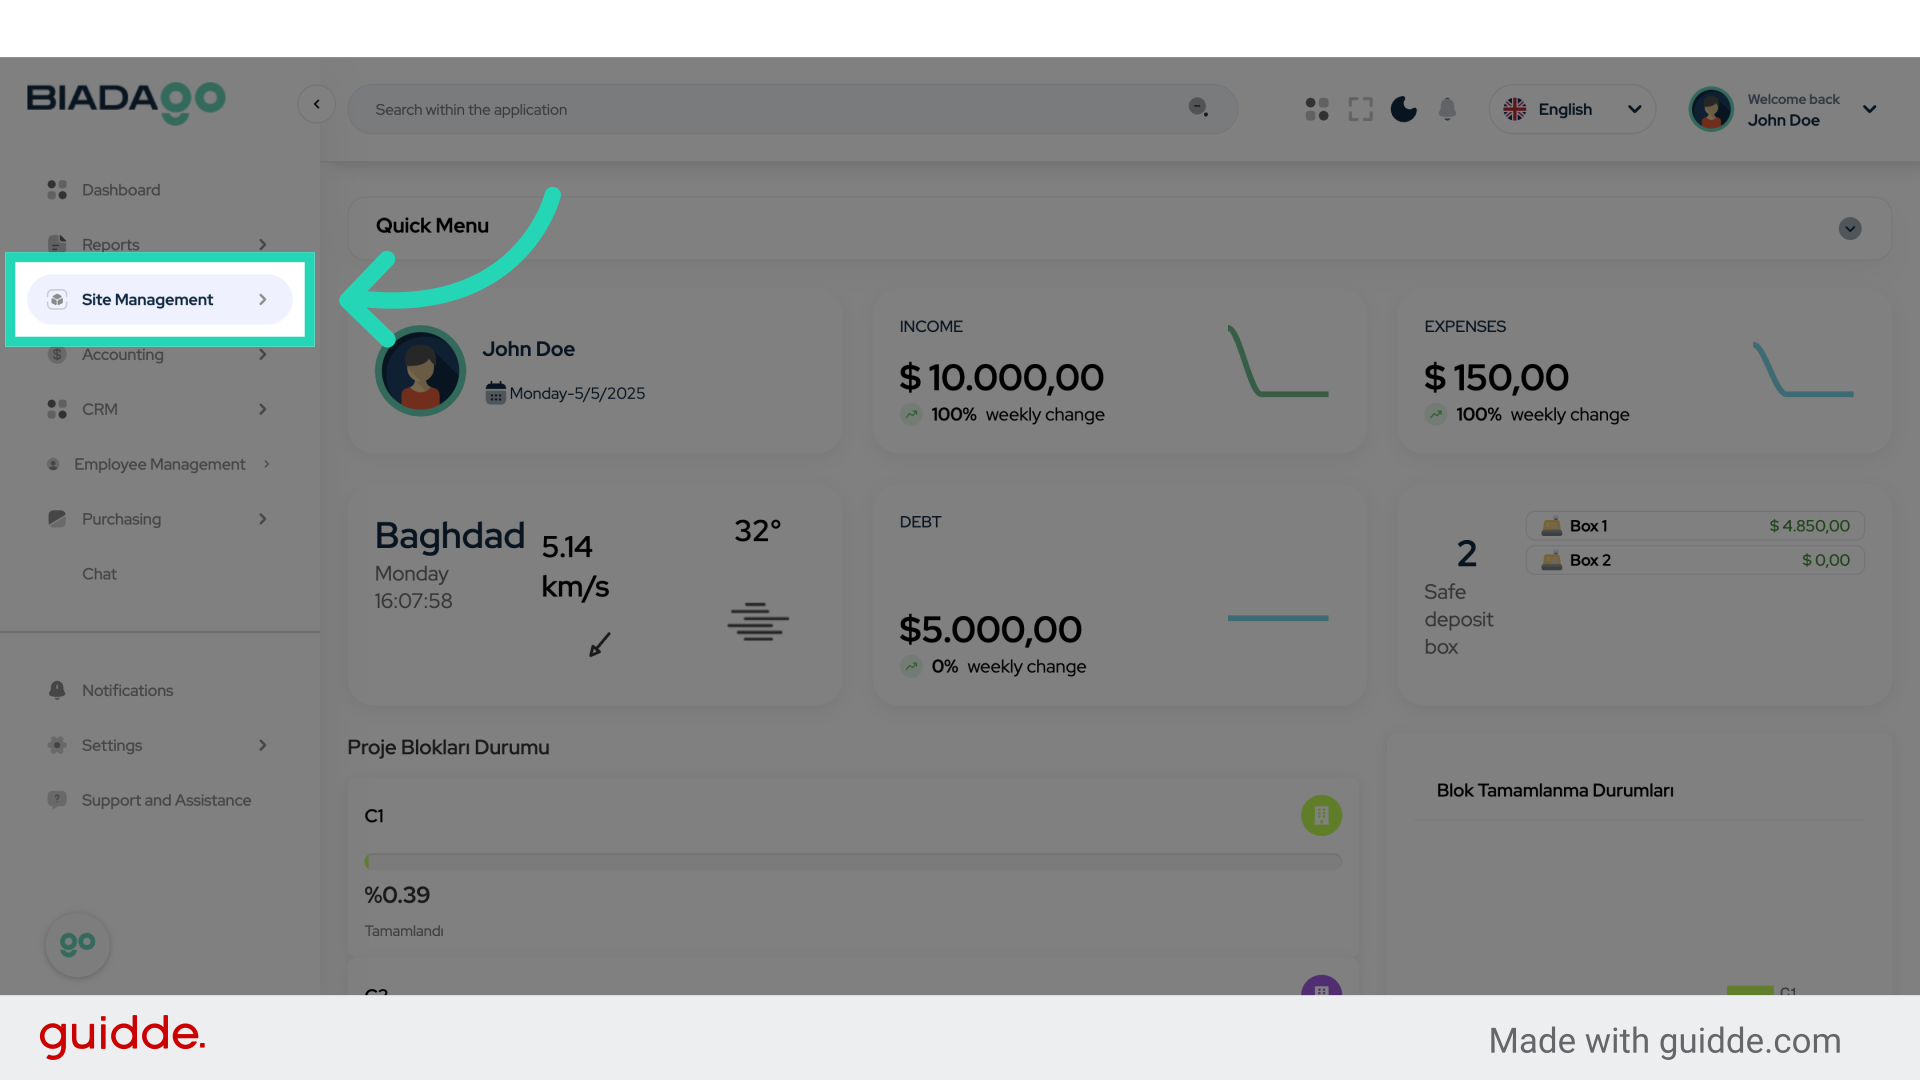Open the Chat link

tap(99, 574)
